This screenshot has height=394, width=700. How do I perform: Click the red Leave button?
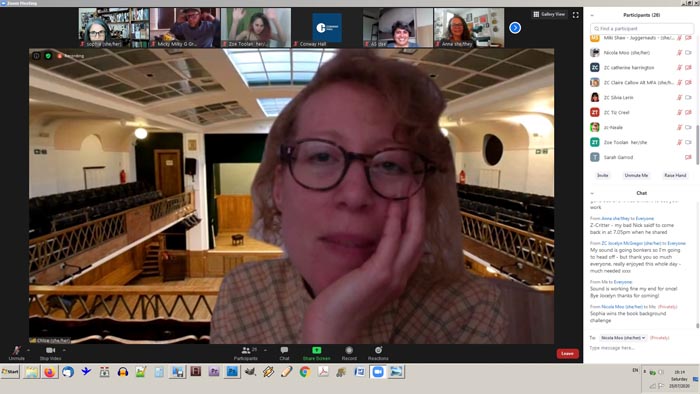(567, 353)
